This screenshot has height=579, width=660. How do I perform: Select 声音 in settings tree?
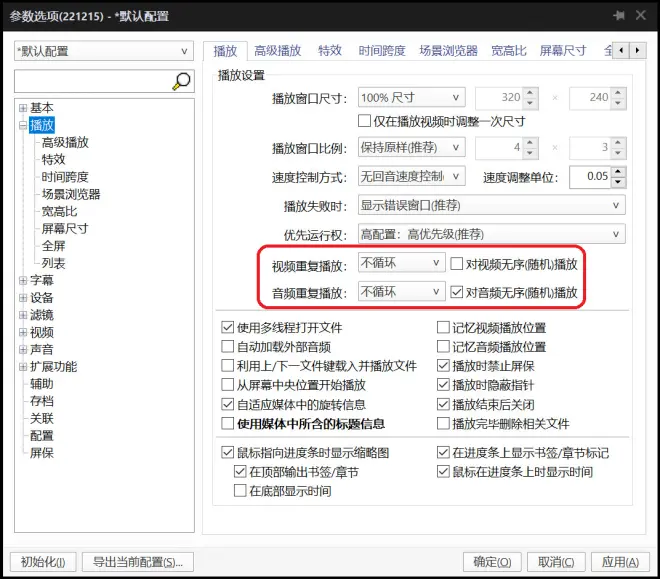coord(42,349)
